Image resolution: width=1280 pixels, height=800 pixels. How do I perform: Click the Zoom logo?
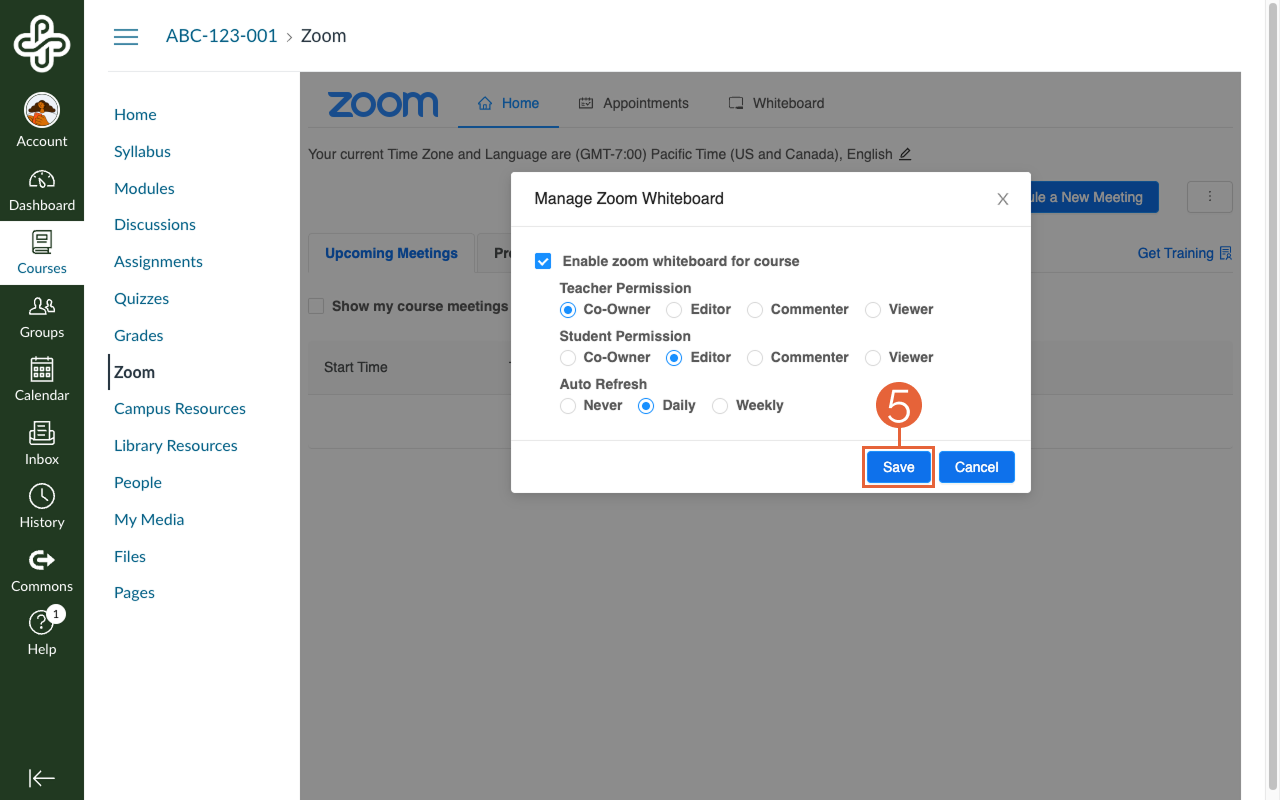tap(383, 103)
